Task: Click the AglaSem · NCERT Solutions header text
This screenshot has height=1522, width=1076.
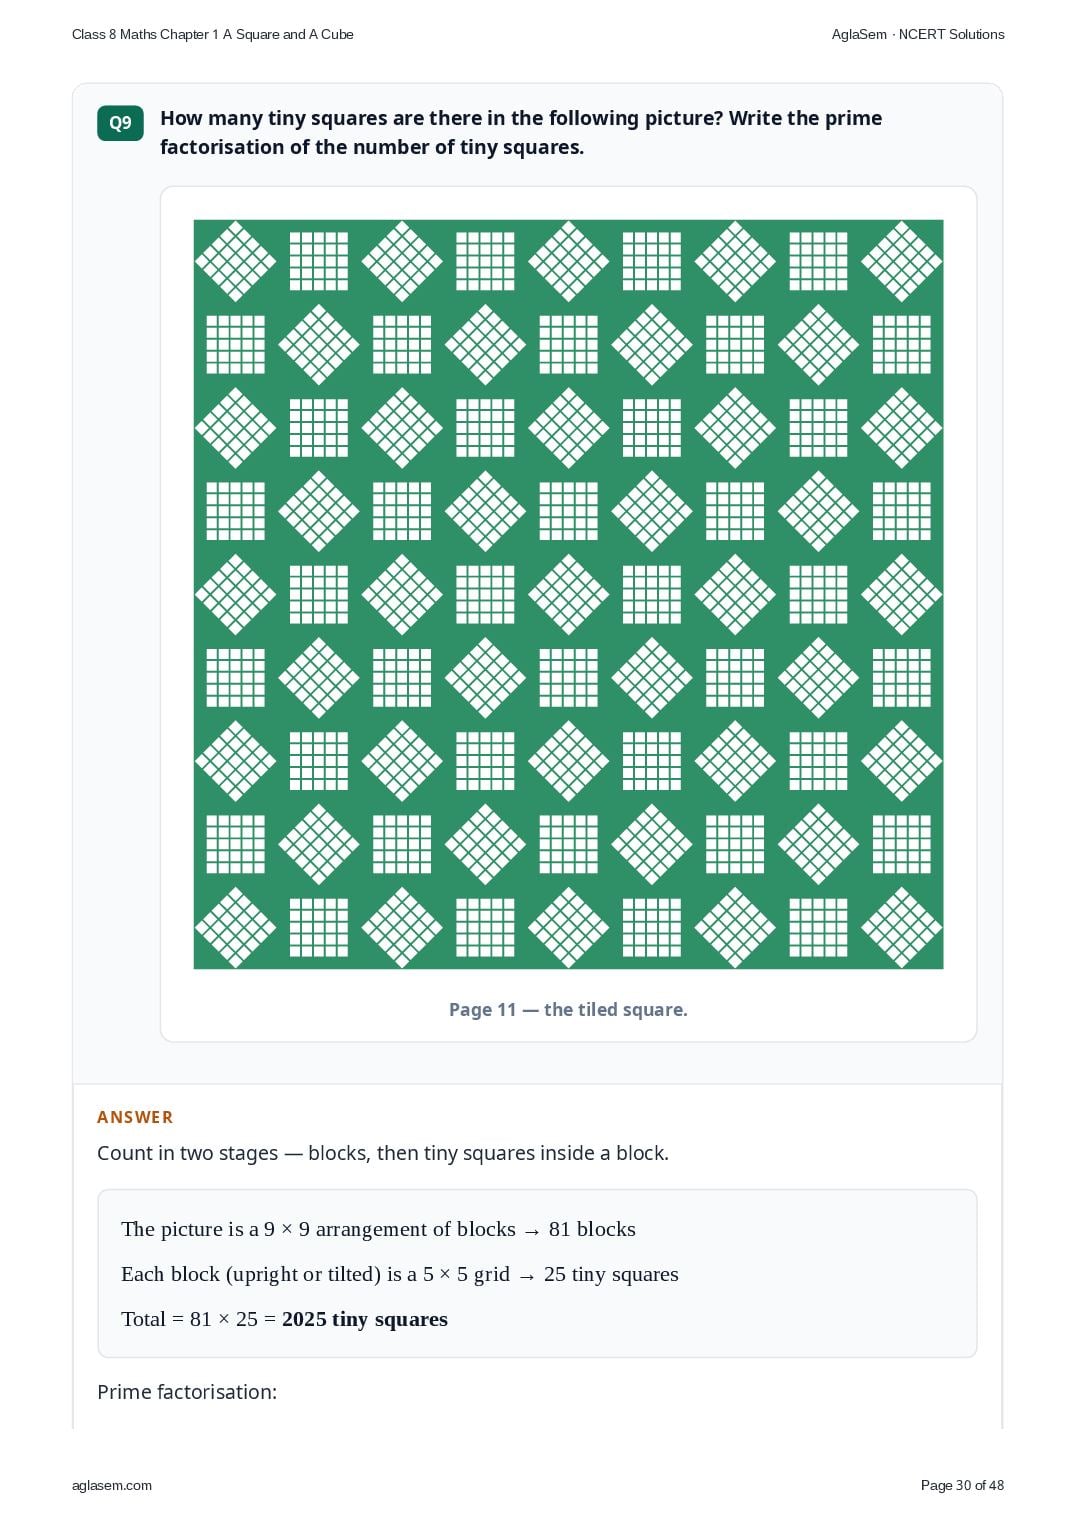Action: tap(918, 34)
